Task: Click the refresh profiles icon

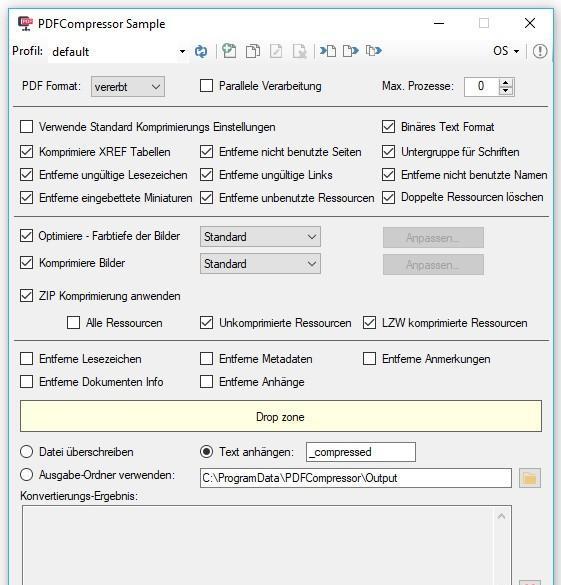Action: pos(201,51)
